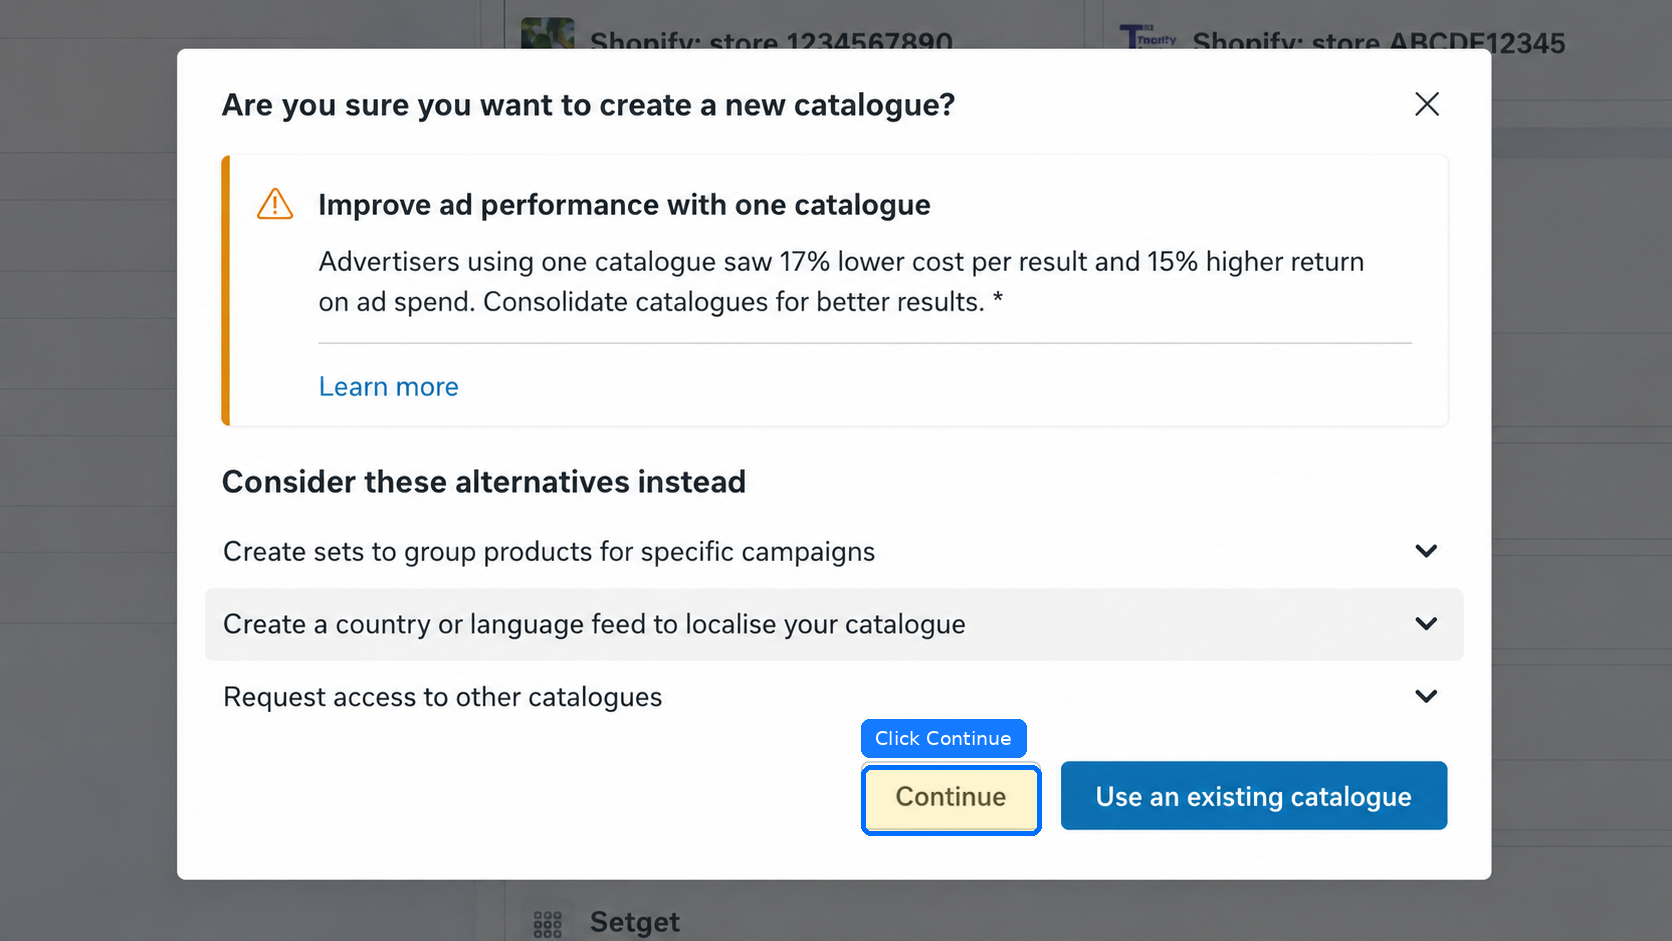Click 'Consider these alternatives instead' heading
This screenshot has height=941, width=1672.
484,482
